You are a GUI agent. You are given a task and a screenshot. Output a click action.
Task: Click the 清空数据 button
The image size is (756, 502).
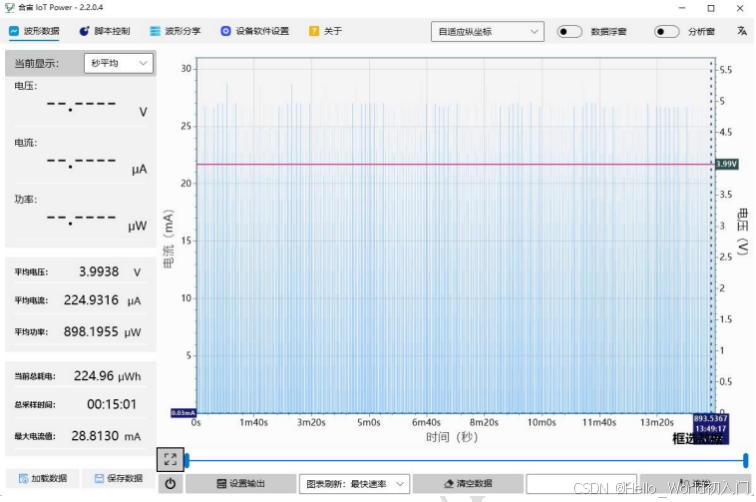(x=468, y=484)
